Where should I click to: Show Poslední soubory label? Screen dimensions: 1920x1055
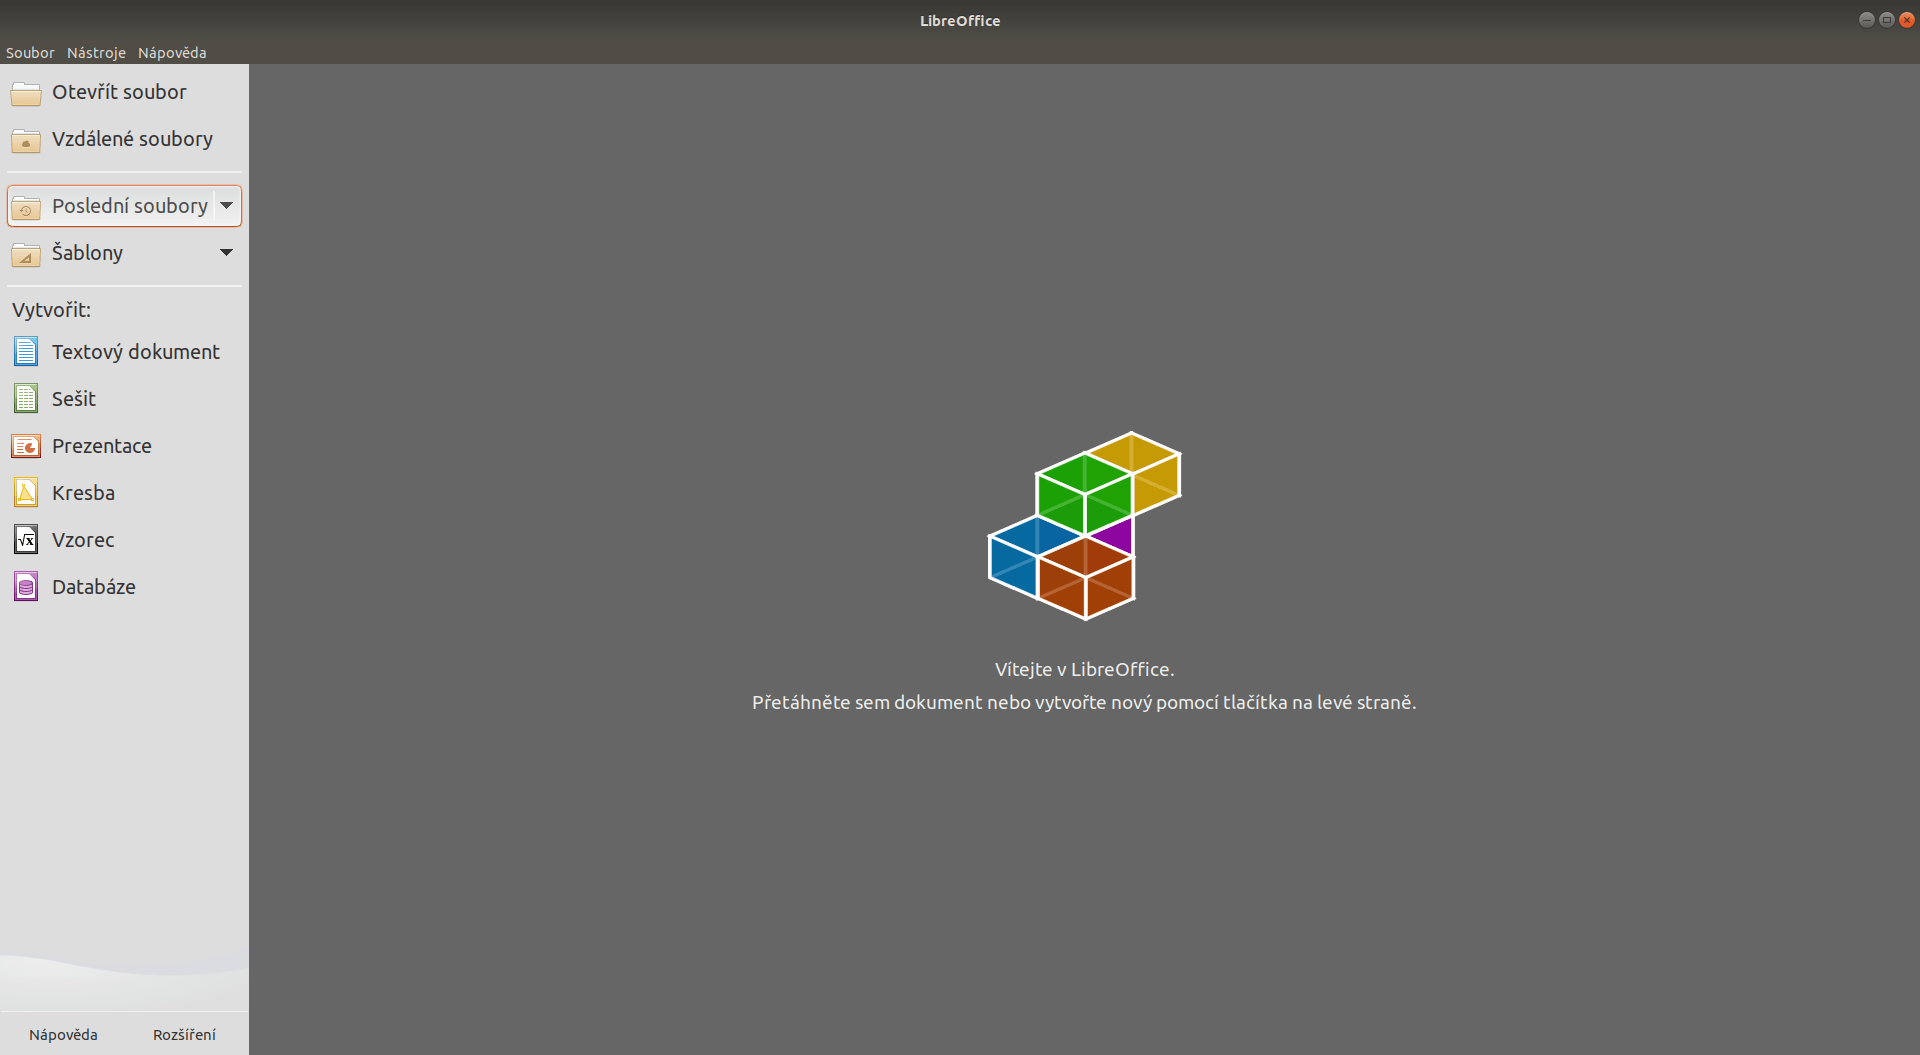tap(130, 206)
